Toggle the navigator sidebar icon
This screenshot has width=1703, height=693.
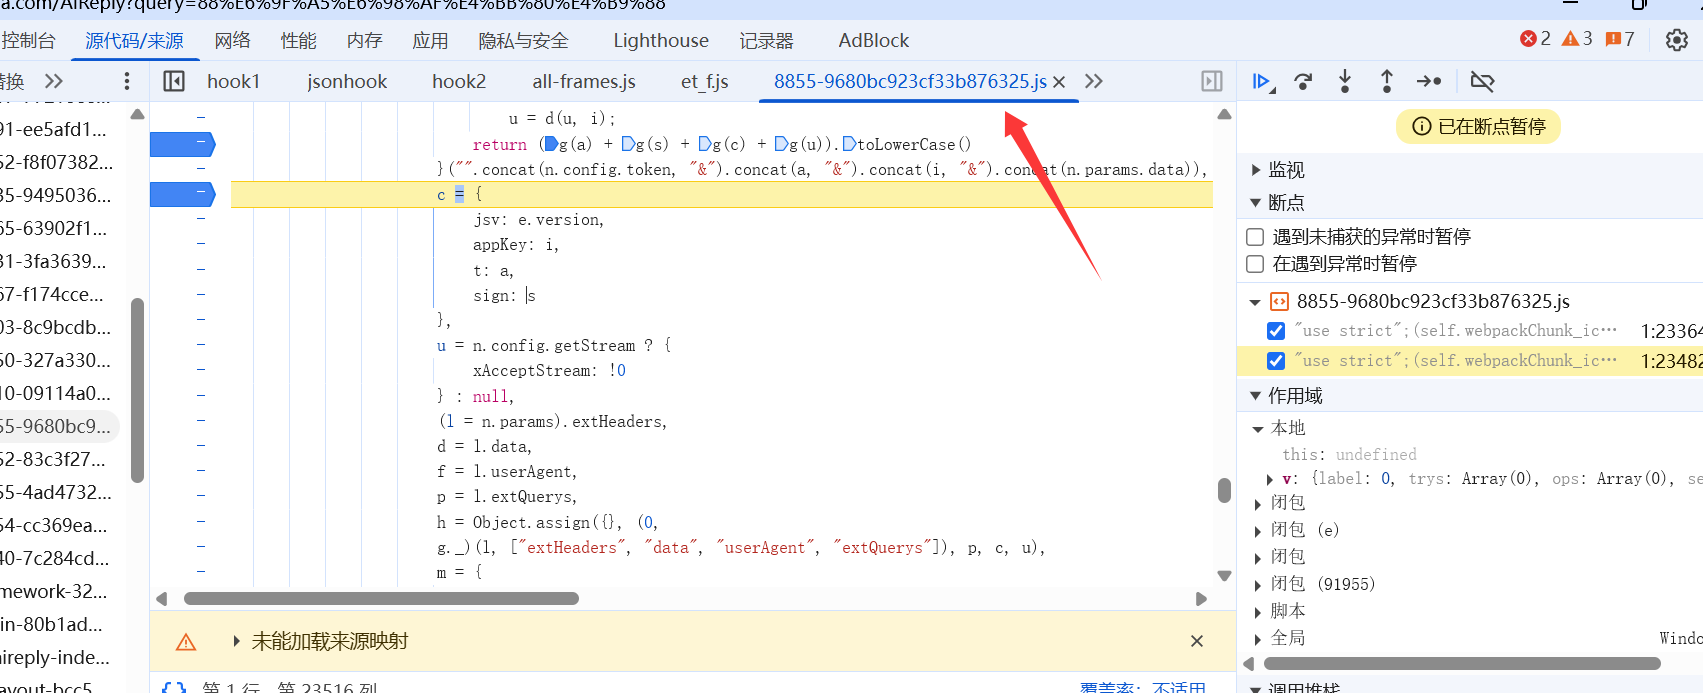pos(174,81)
